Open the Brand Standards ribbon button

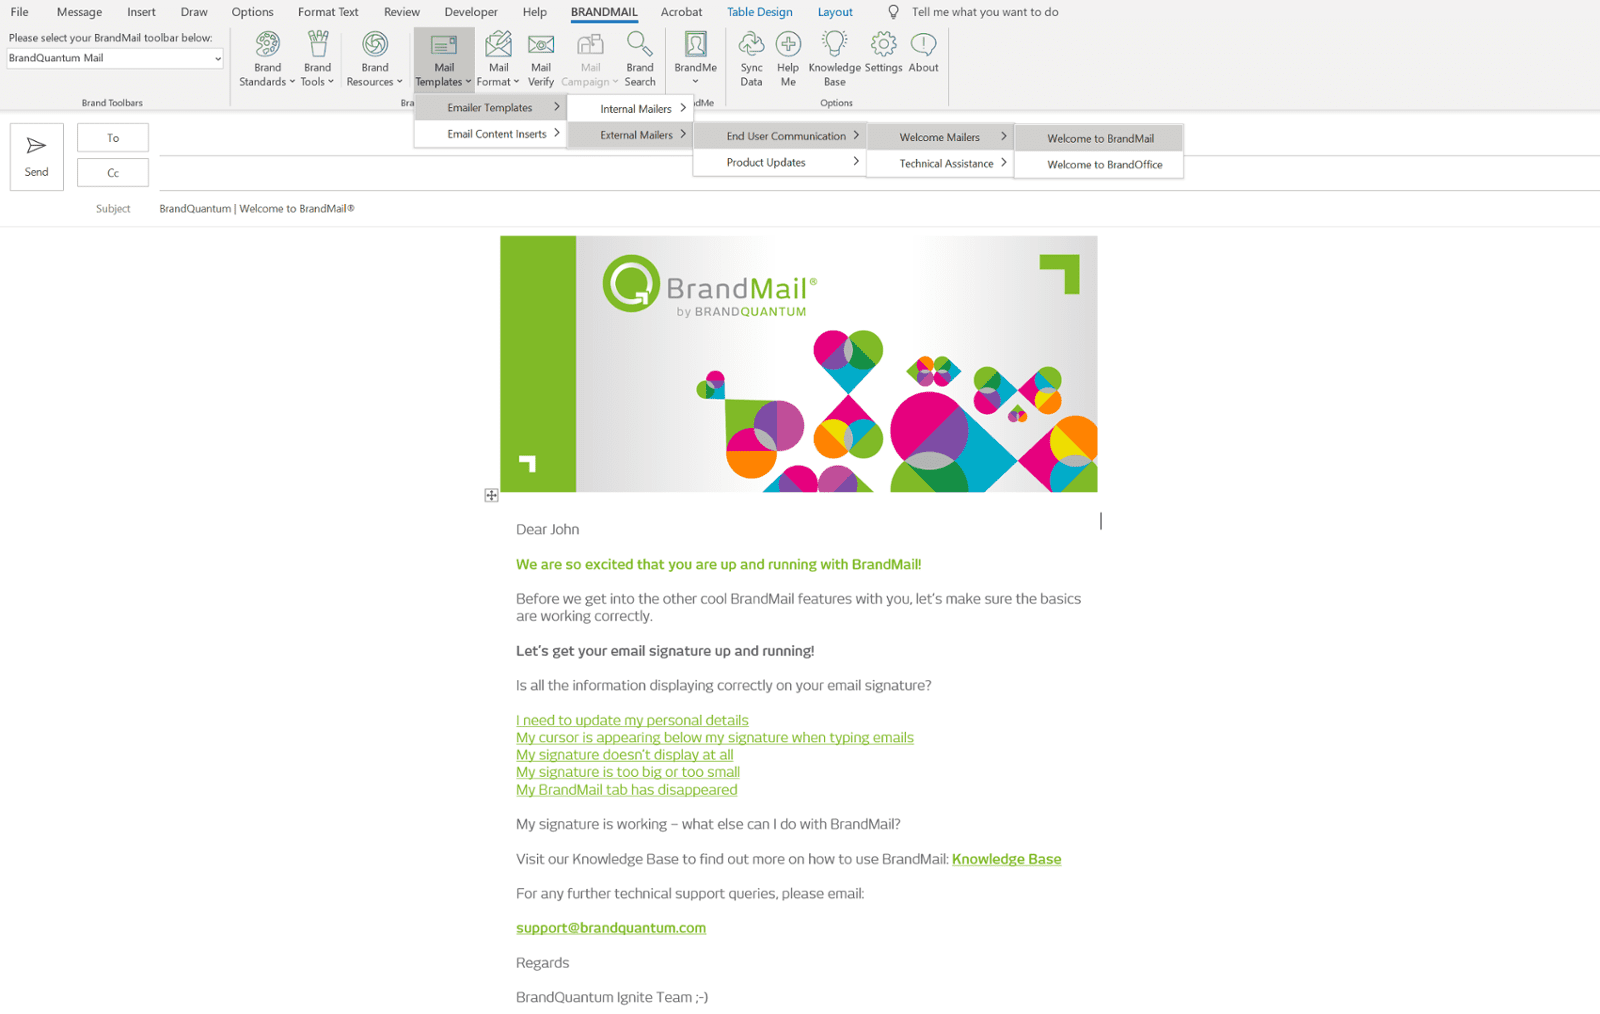[x=267, y=58]
